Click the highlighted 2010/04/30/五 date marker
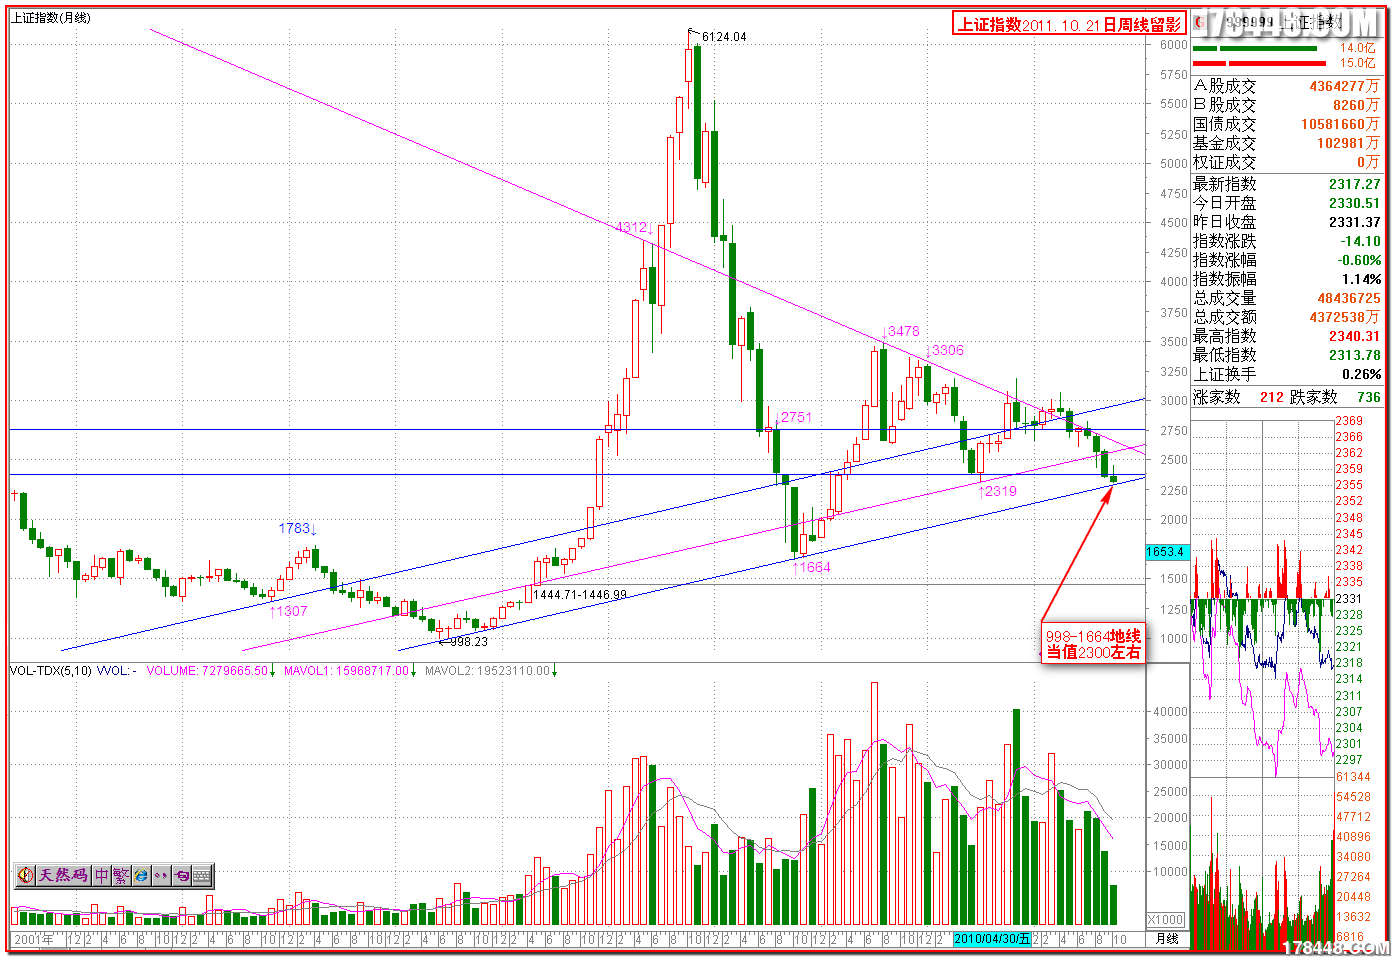The width and height of the screenshot is (1393, 958). click(992, 939)
